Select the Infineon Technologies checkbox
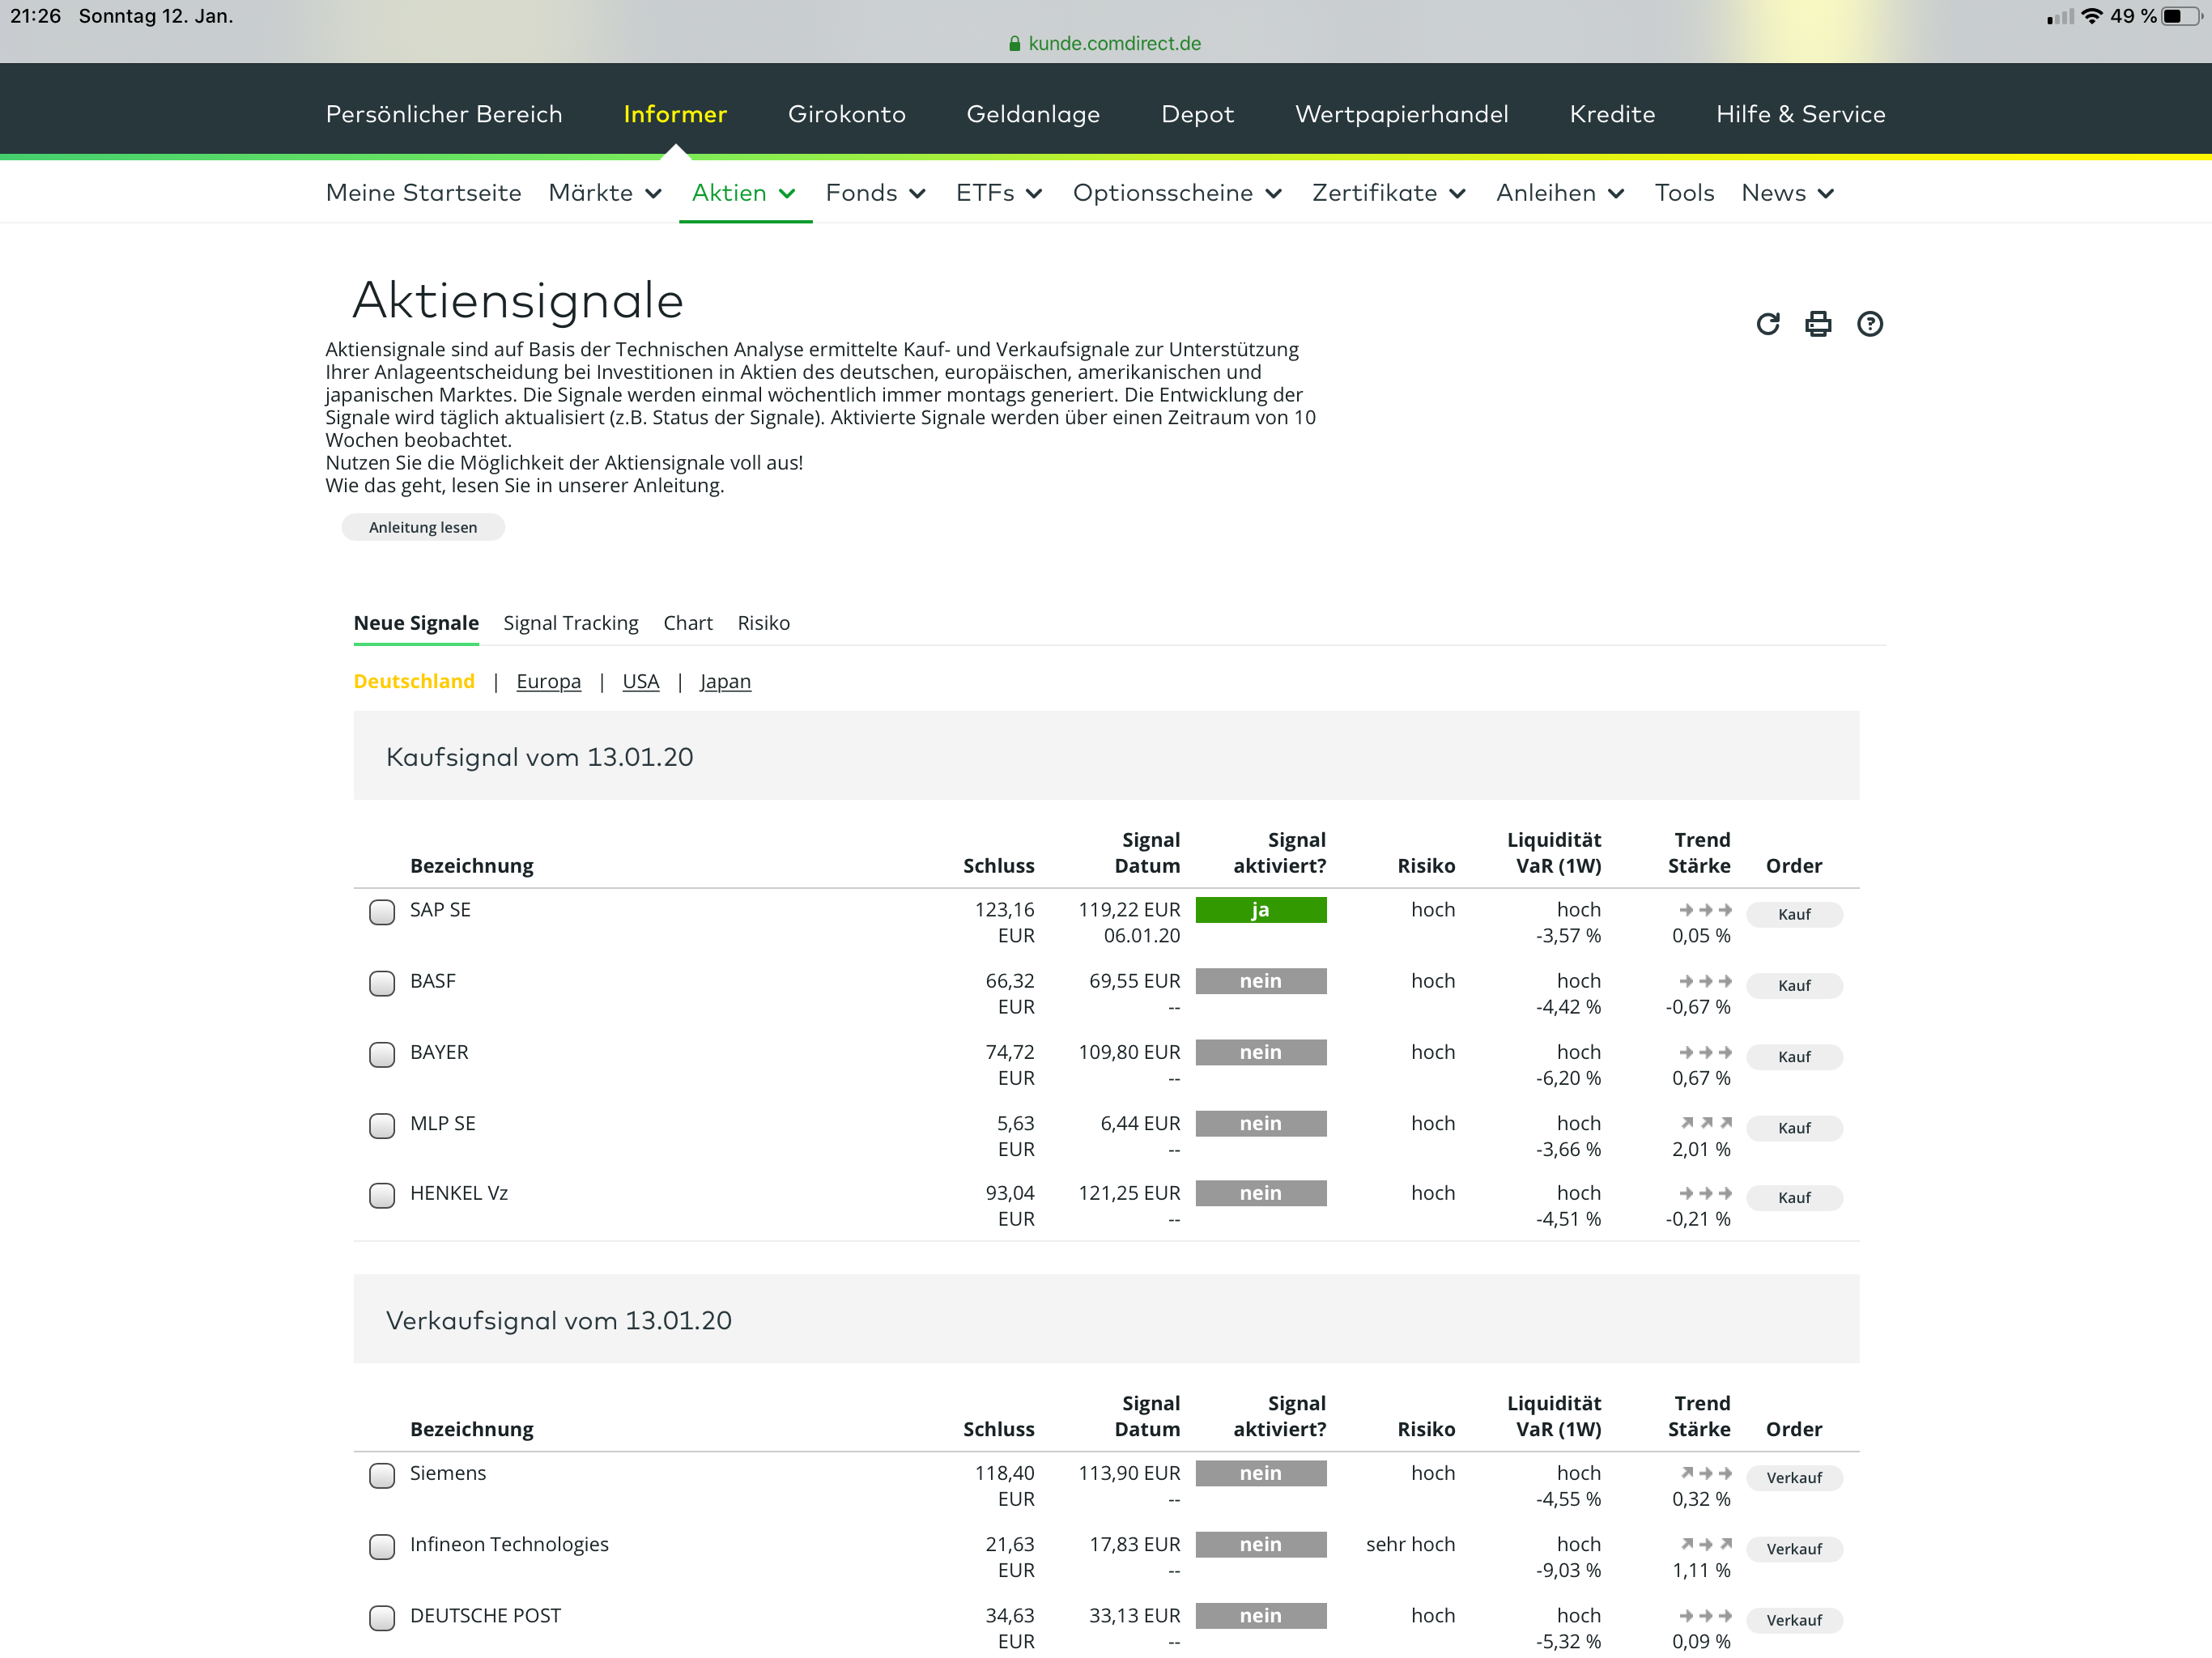2212x1658 pixels. [382, 1547]
